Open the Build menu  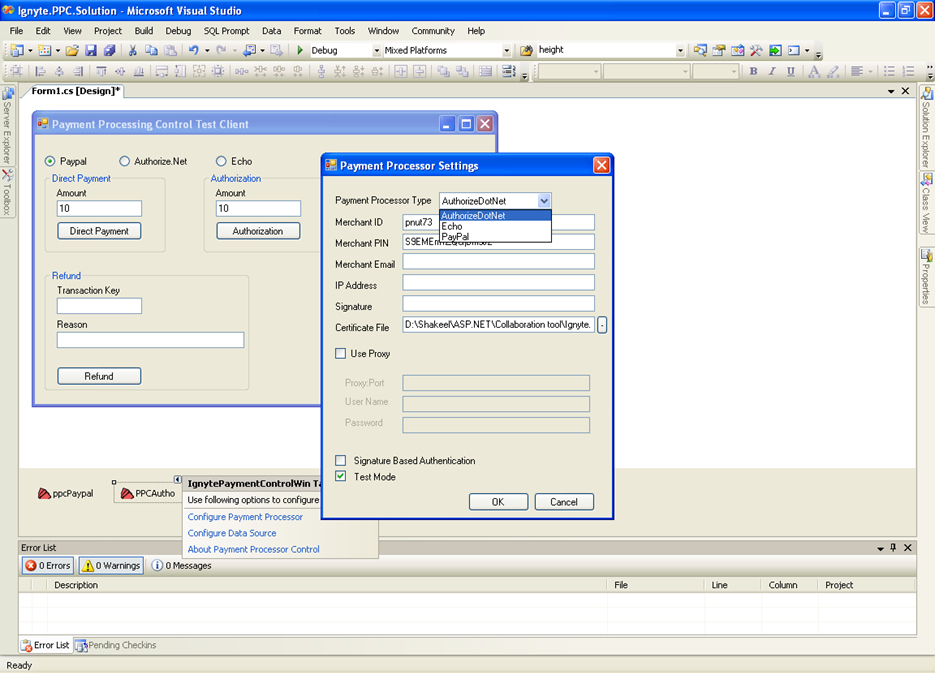[x=144, y=31]
